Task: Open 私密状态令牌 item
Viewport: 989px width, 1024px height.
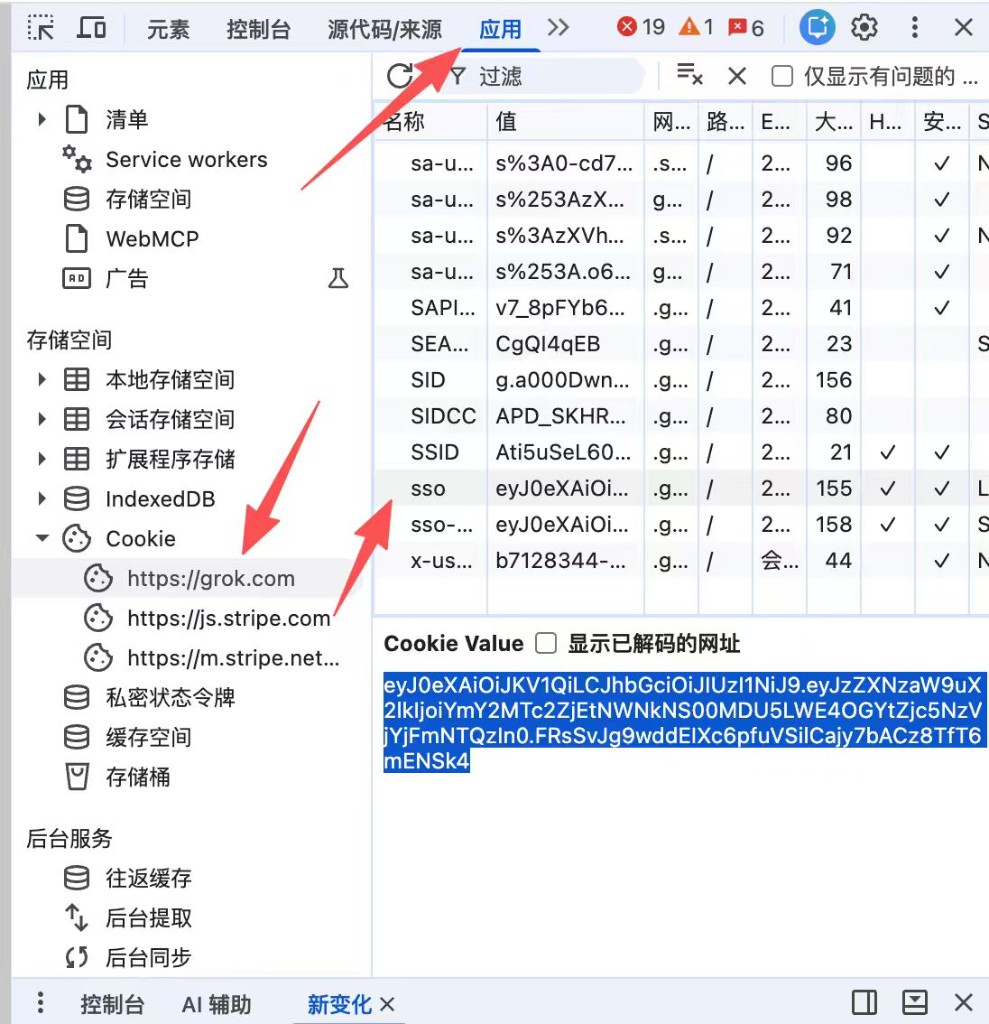Action: pos(170,697)
